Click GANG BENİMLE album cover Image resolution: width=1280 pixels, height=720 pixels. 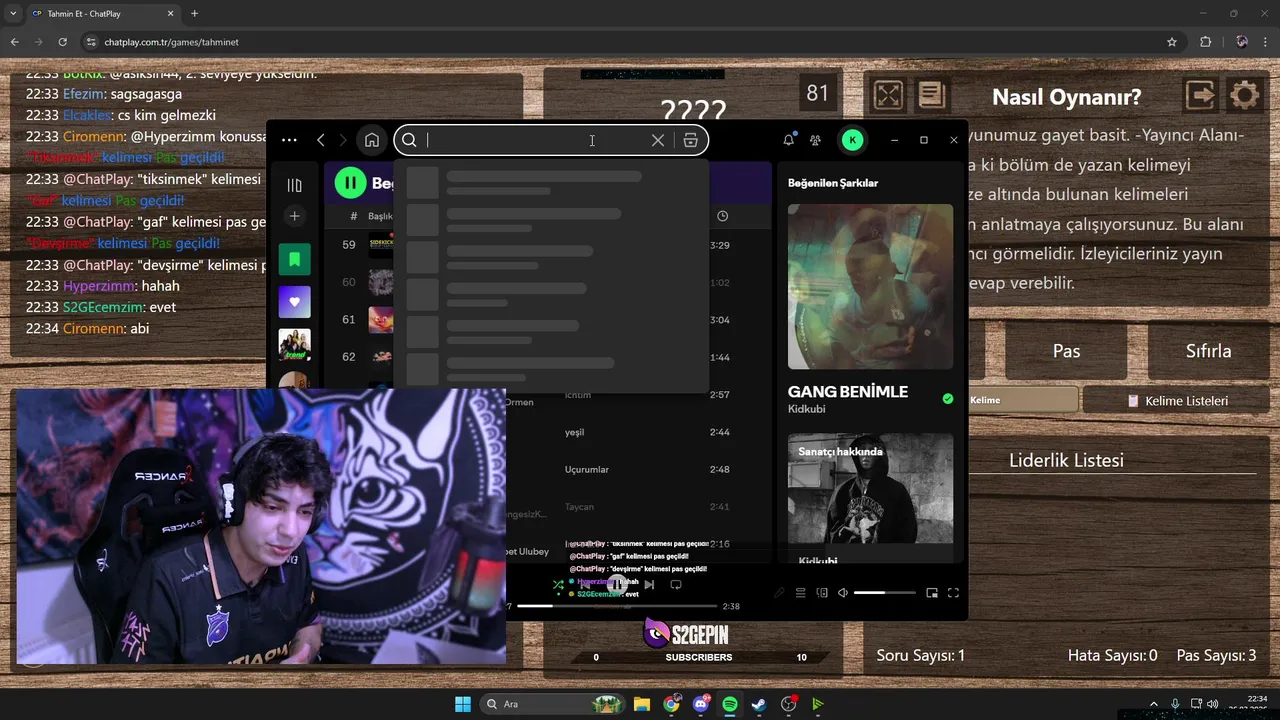point(870,287)
